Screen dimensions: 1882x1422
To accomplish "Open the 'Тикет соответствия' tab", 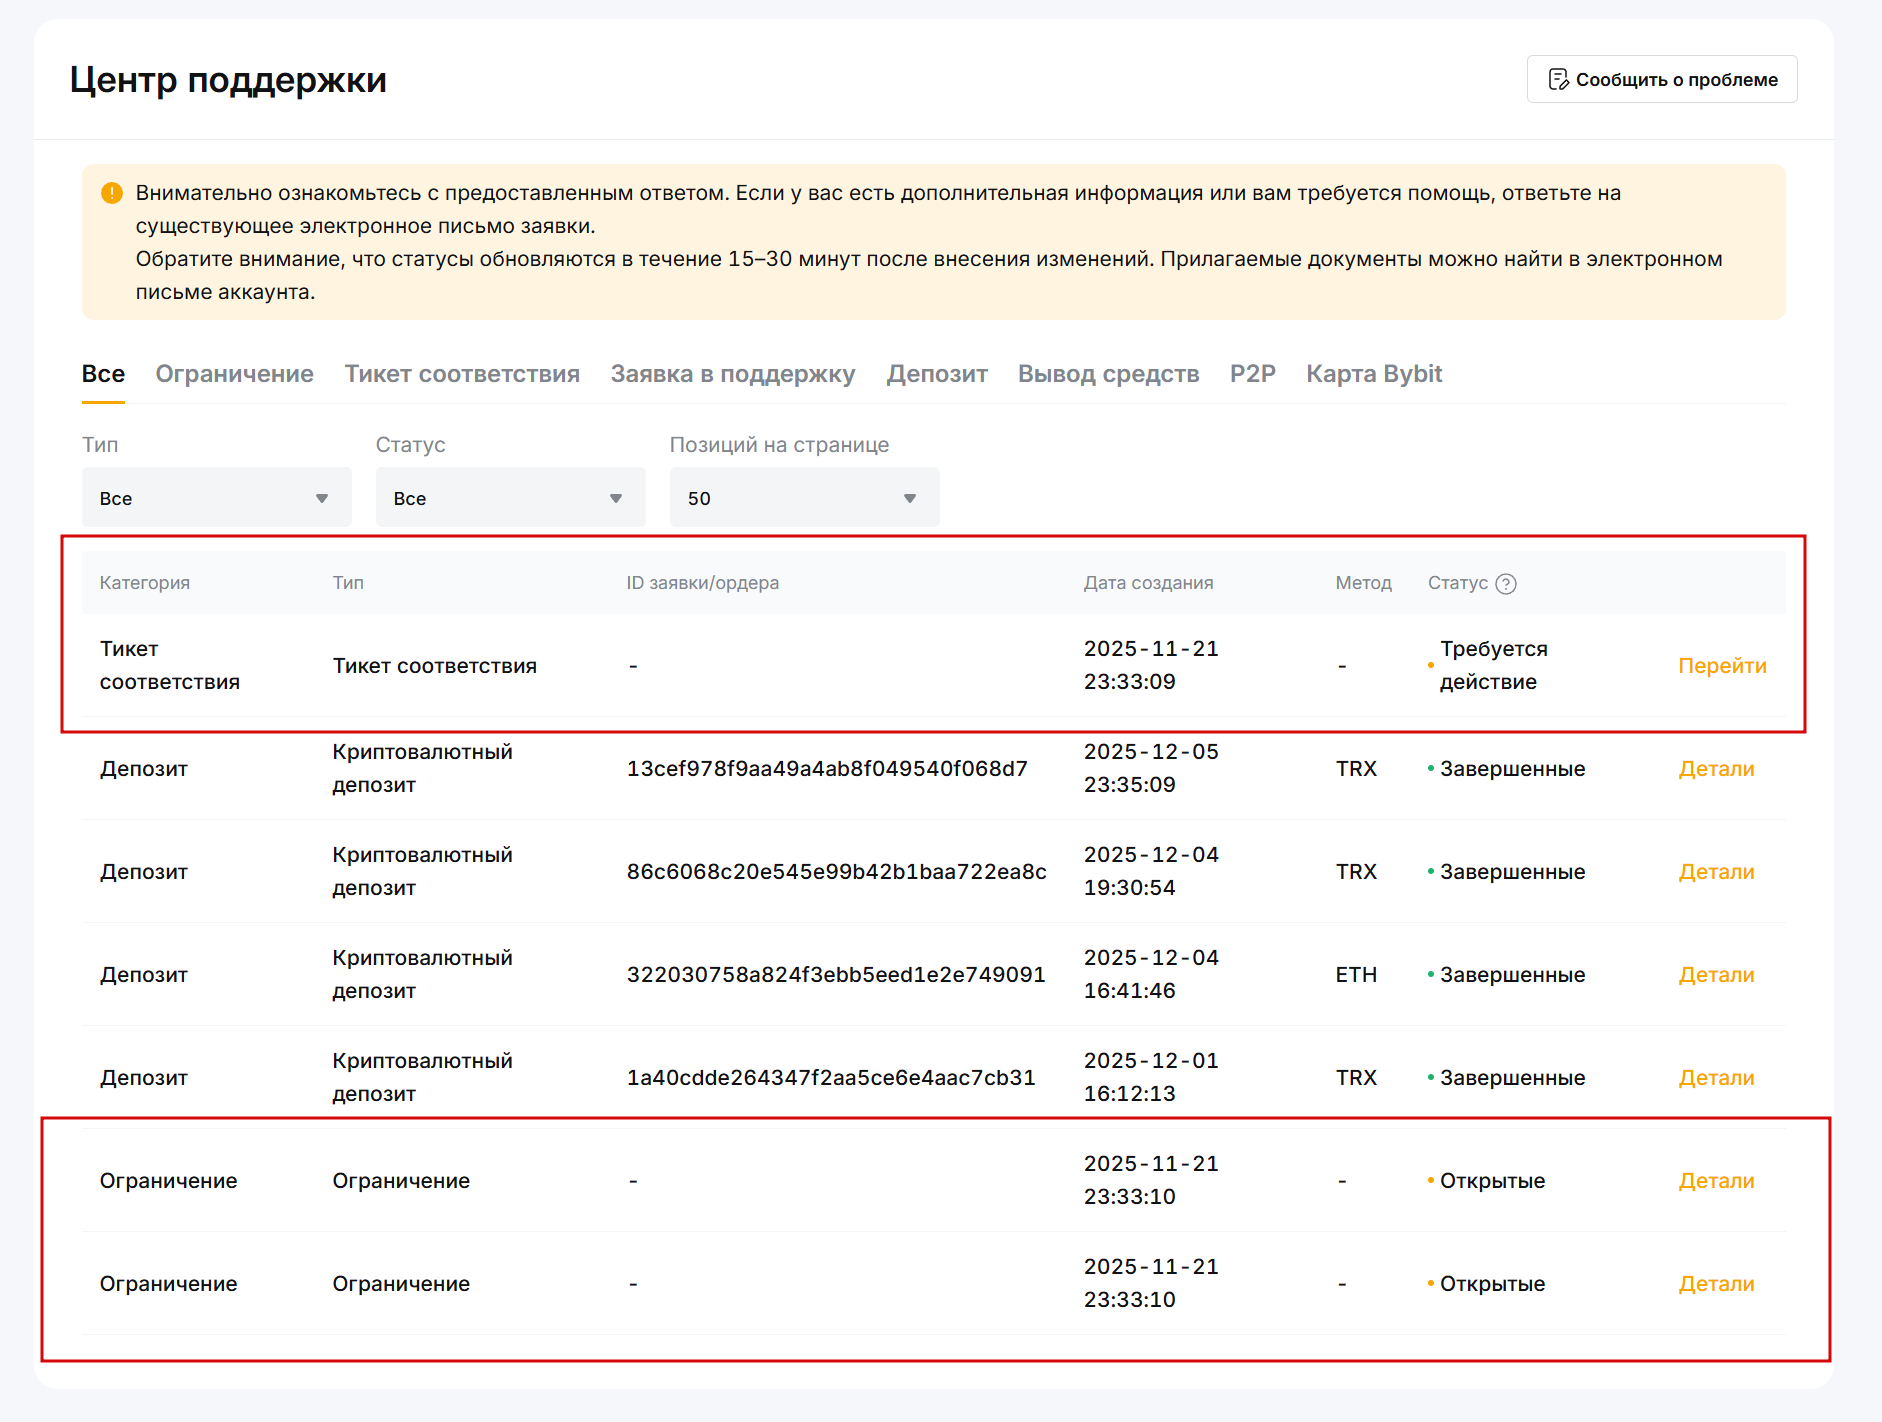I will point(462,374).
